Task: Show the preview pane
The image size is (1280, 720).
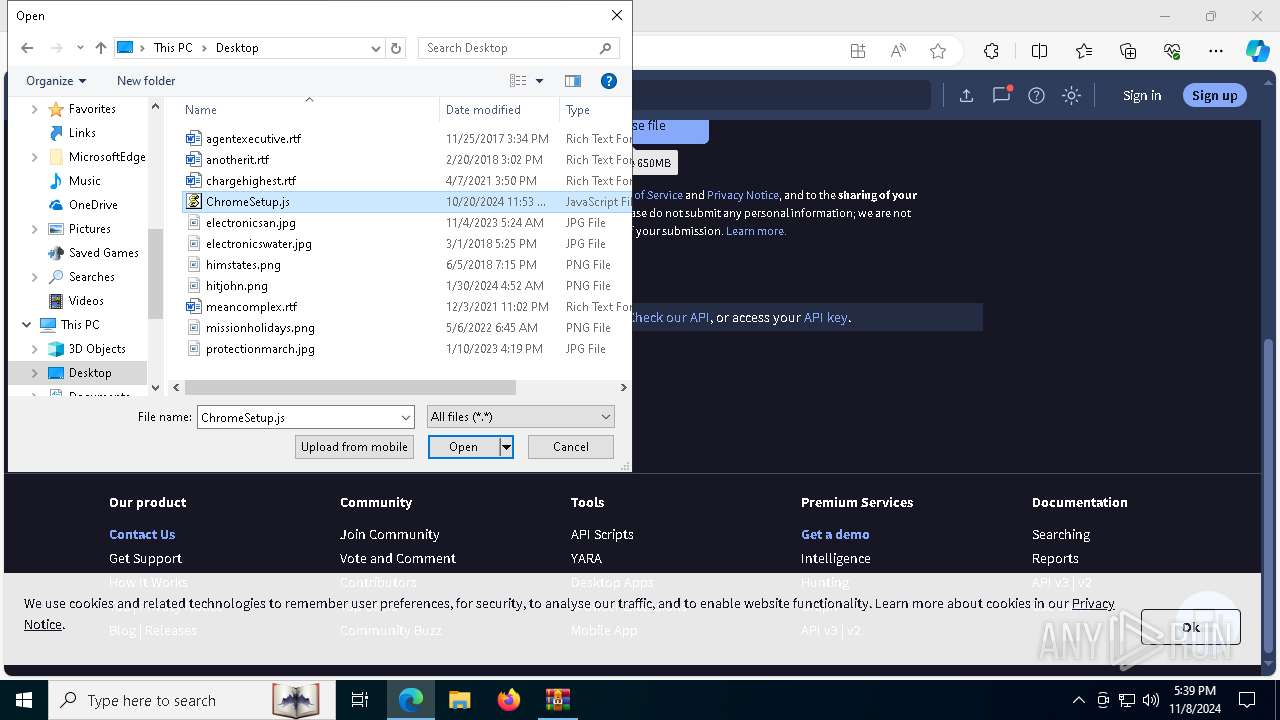Action: pos(573,81)
